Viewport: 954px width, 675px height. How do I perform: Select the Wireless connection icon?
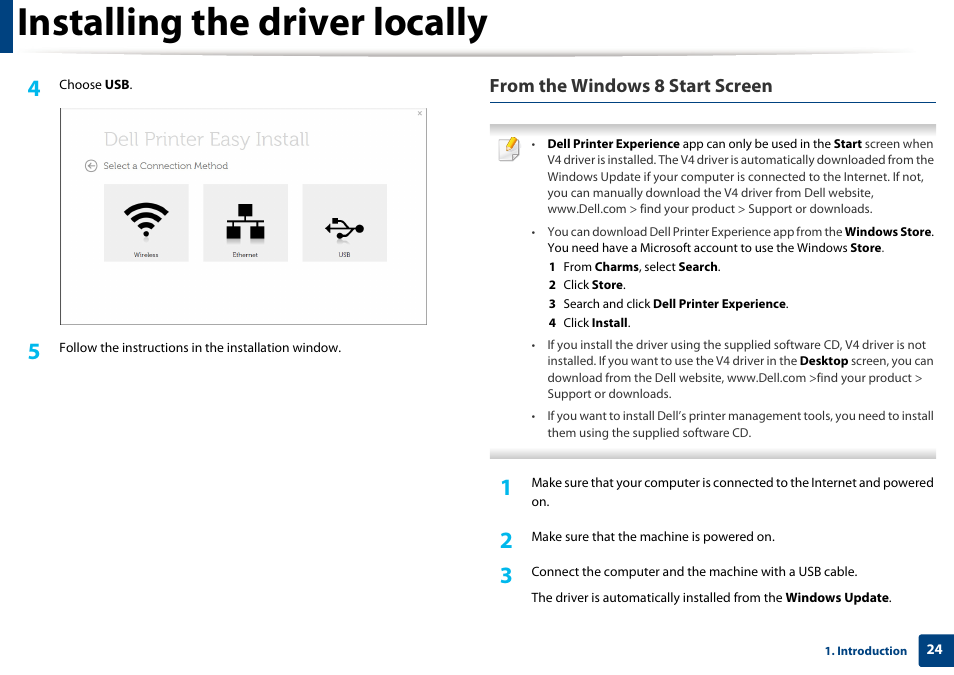click(x=146, y=223)
